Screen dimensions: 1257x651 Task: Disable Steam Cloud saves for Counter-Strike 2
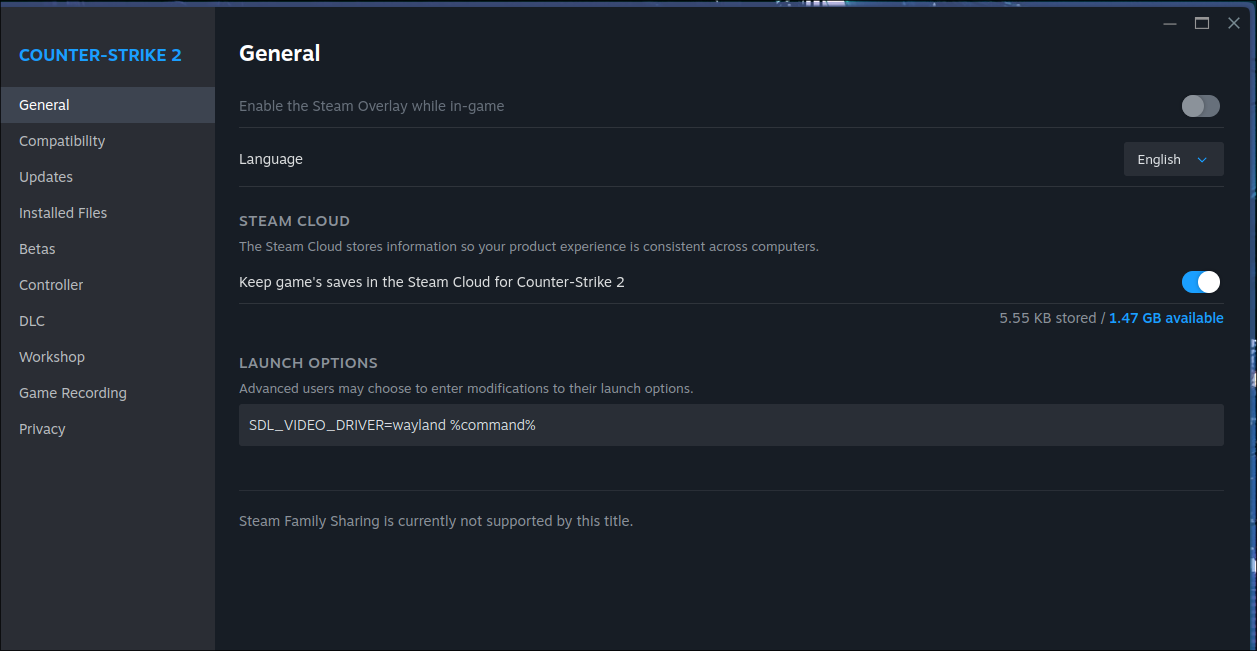[1201, 282]
